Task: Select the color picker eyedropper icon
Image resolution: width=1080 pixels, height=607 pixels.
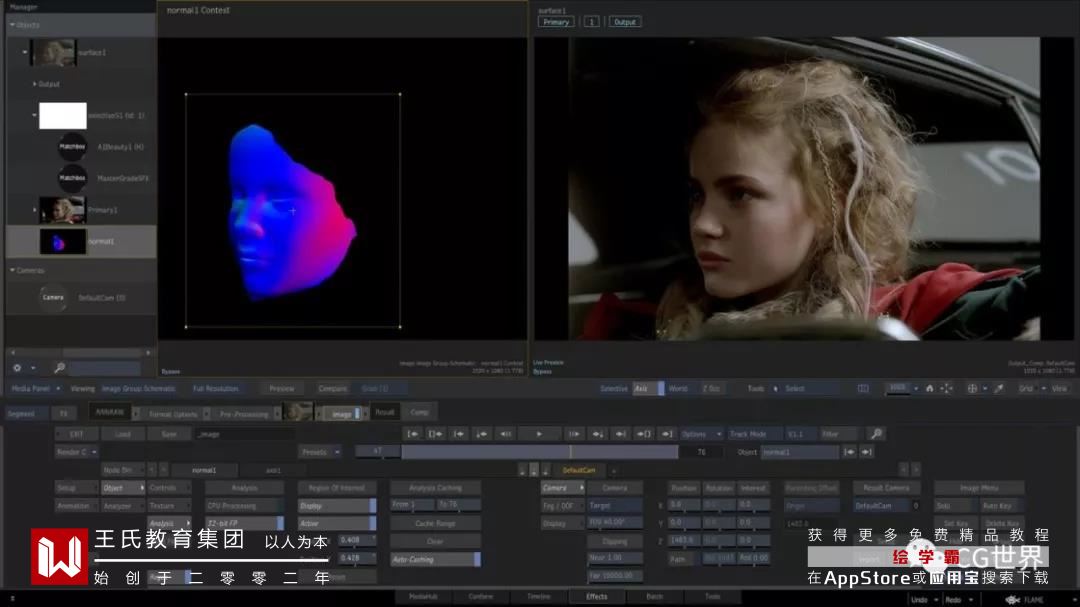Action: (998, 388)
